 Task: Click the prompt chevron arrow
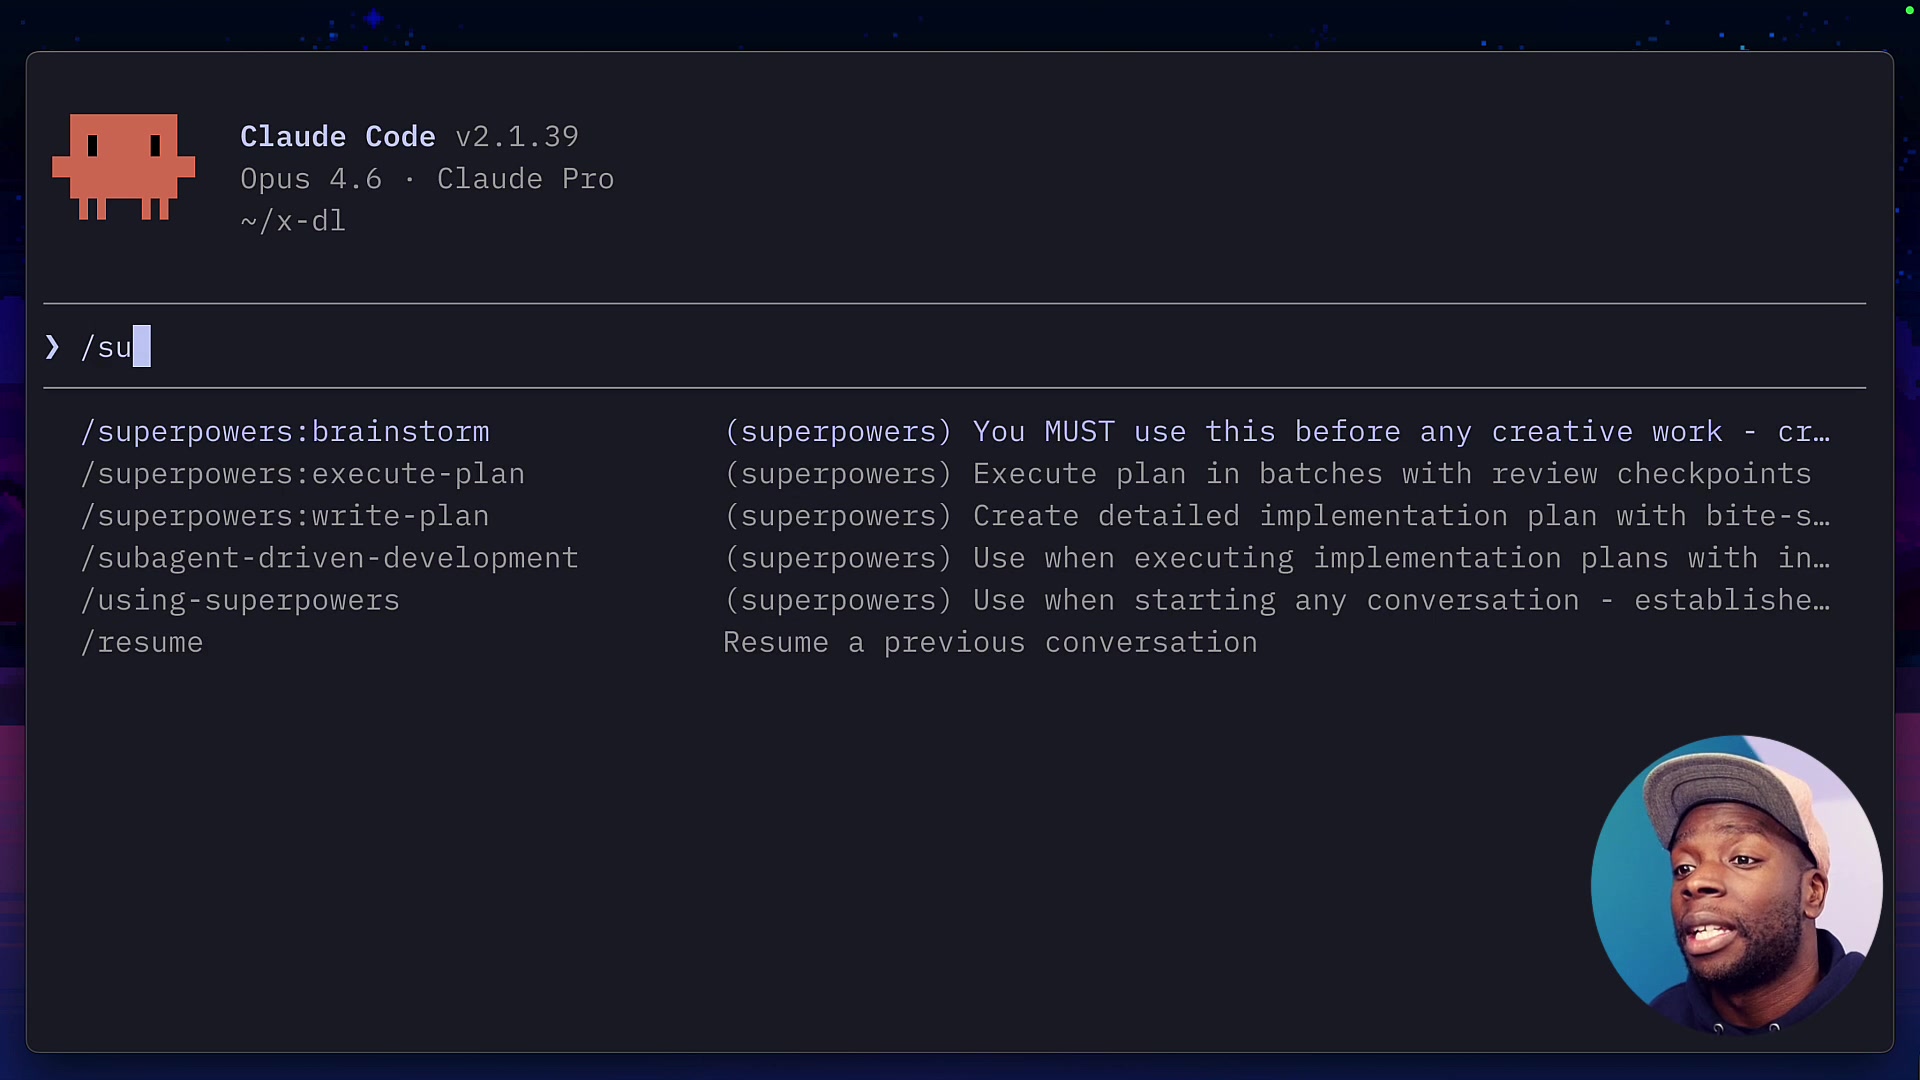pyautogui.click(x=52, y=347)
